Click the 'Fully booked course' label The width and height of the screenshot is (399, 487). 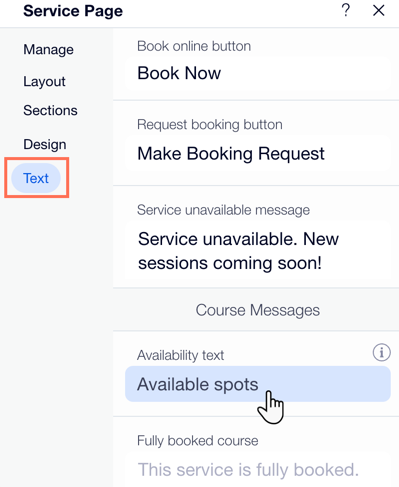click(198, 441)
